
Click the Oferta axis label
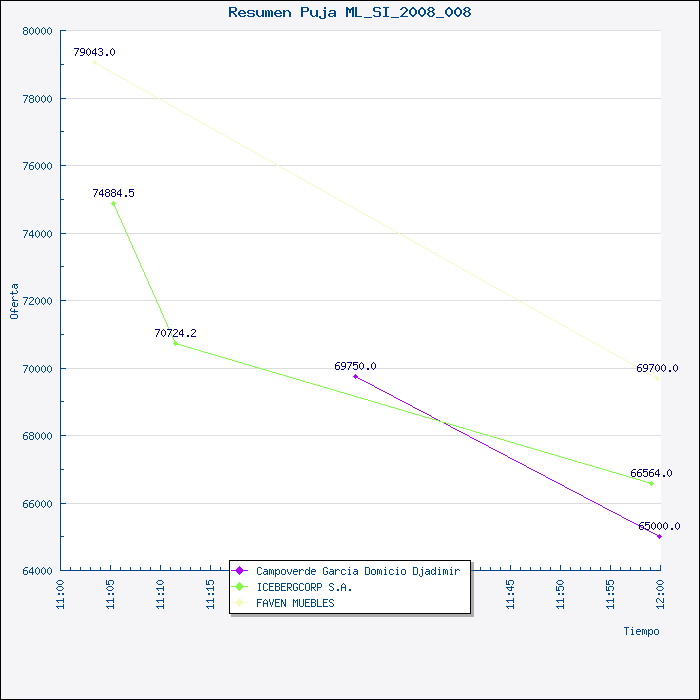pyautogui.click(x=14, y=301)
